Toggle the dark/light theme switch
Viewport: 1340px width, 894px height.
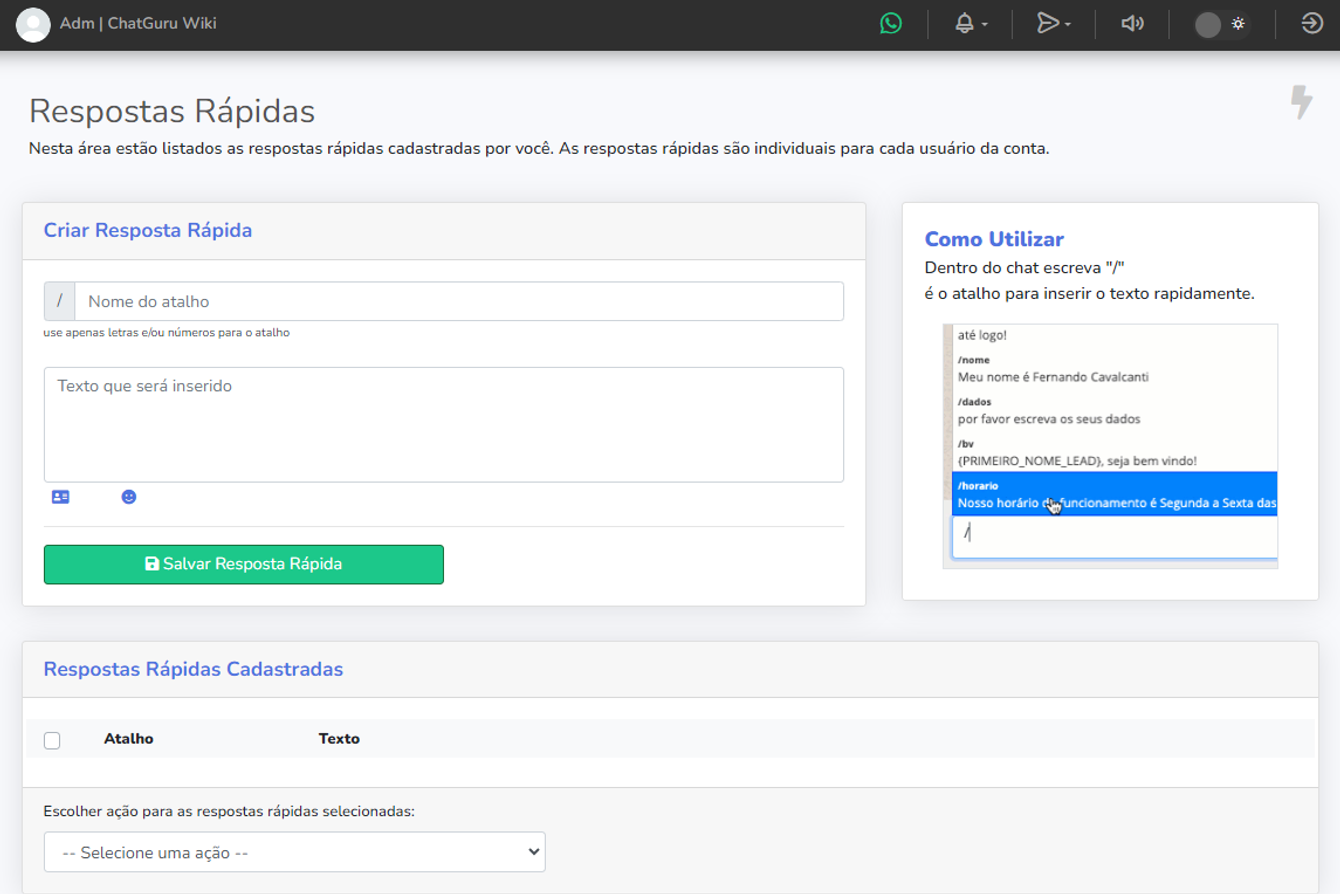1221,24
